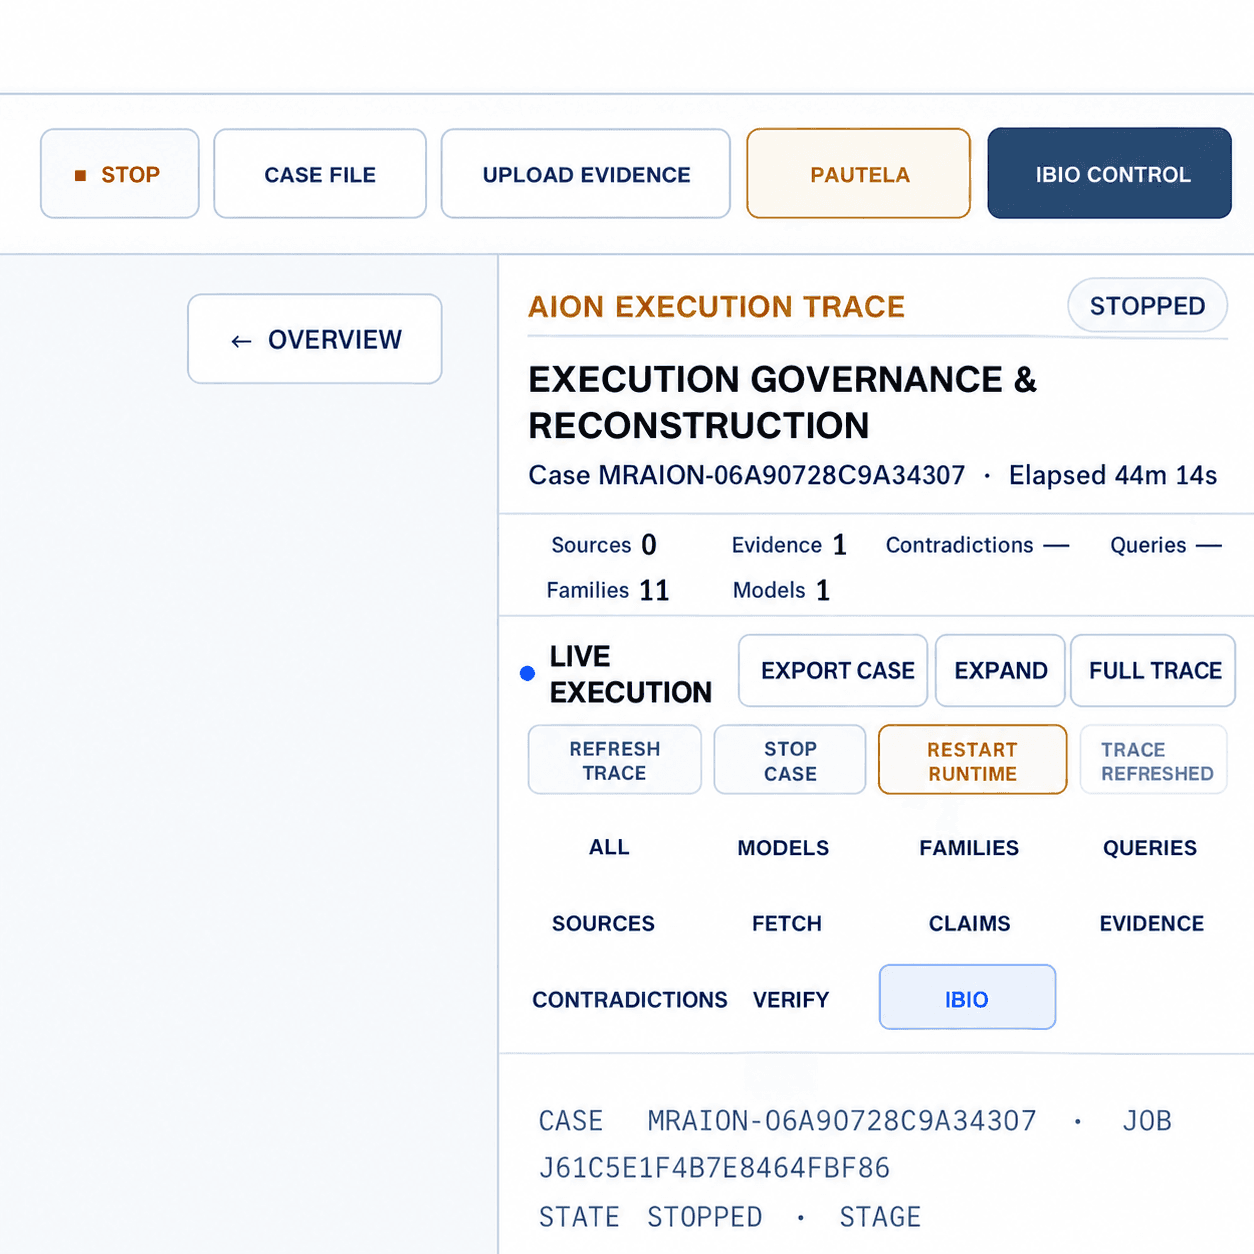Click the orange stop square icon
The image size is (1254, 1254).
click(81, 175)
